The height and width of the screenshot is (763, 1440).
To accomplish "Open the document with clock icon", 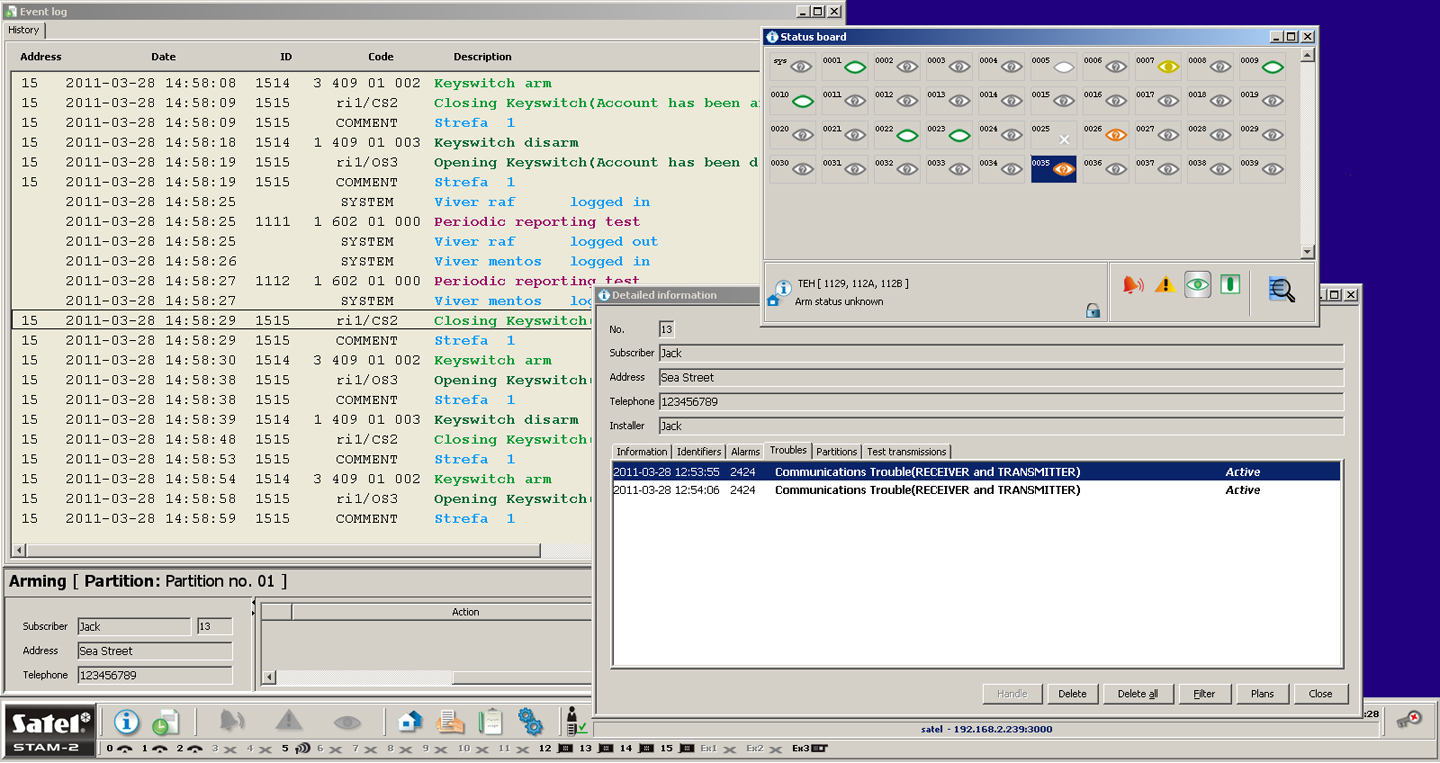I will (165, 721).
